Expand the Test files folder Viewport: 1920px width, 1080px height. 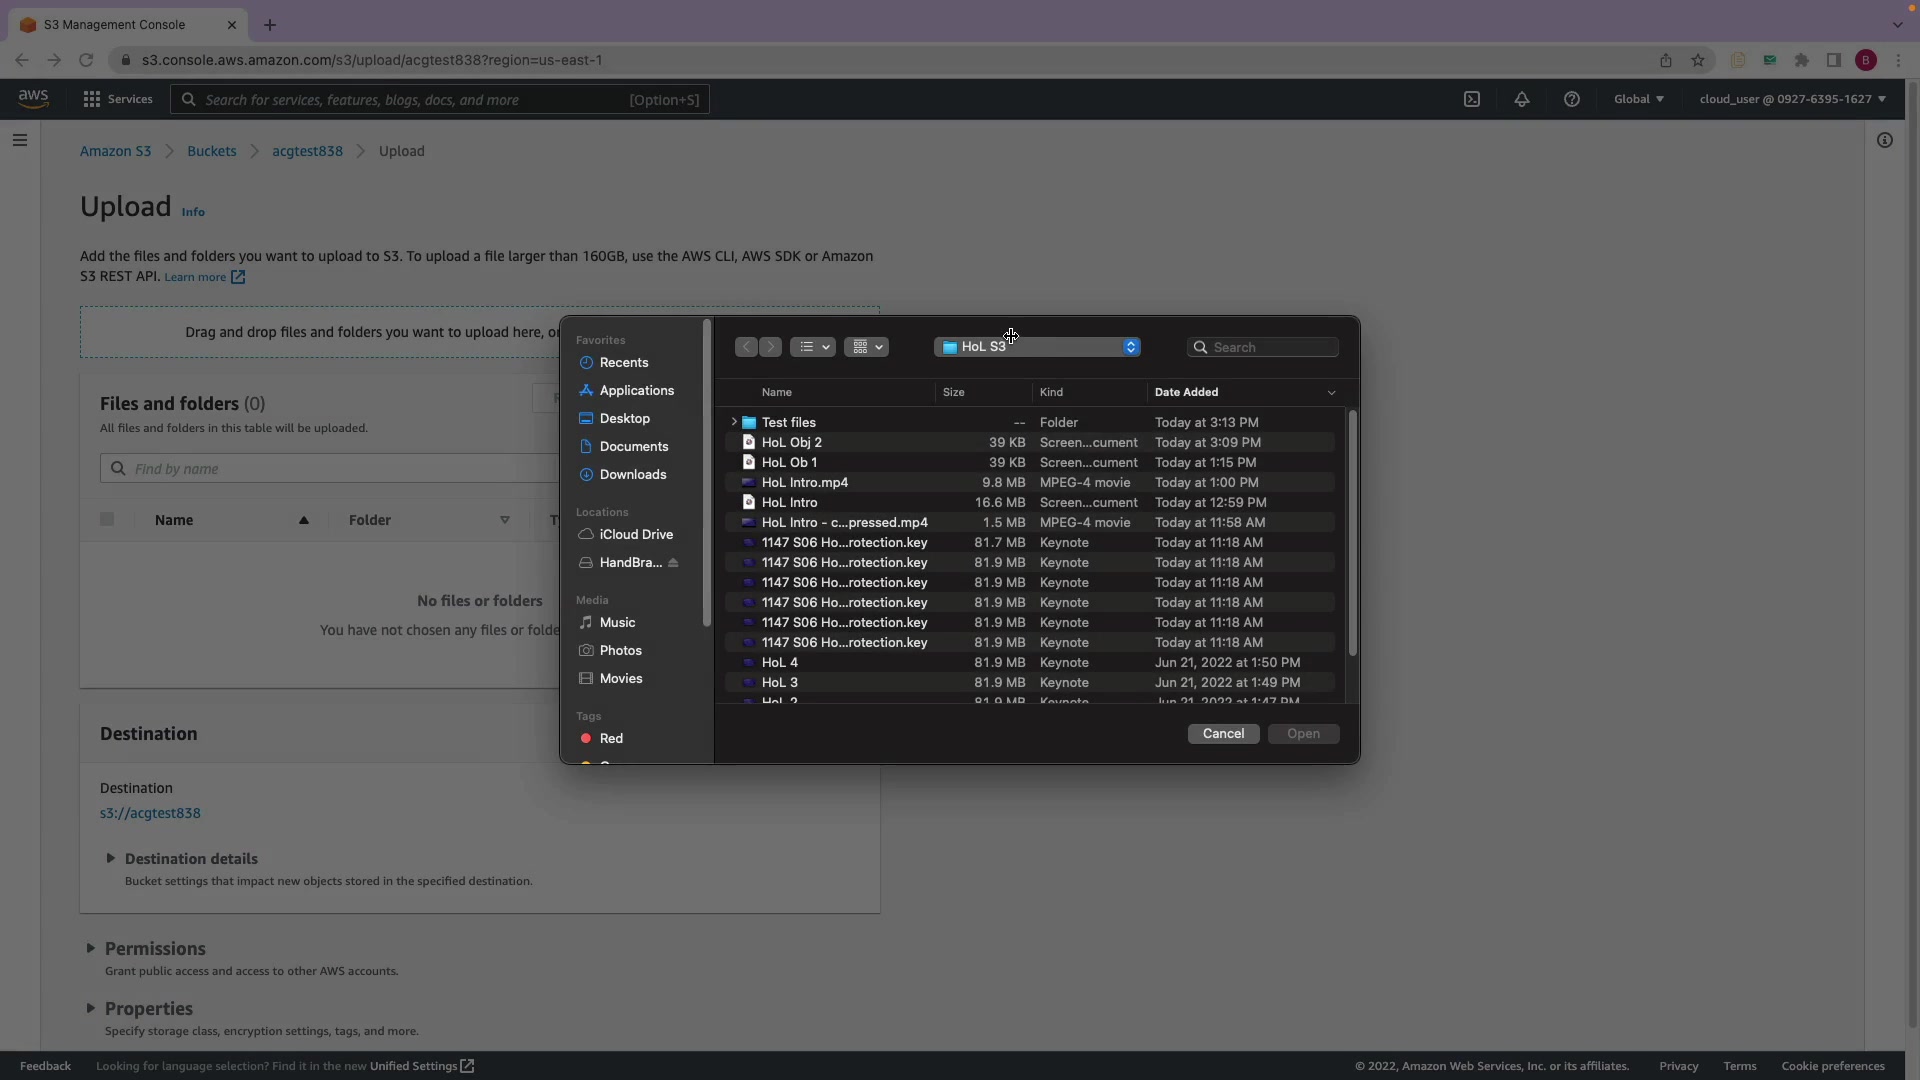click(734, 422)
